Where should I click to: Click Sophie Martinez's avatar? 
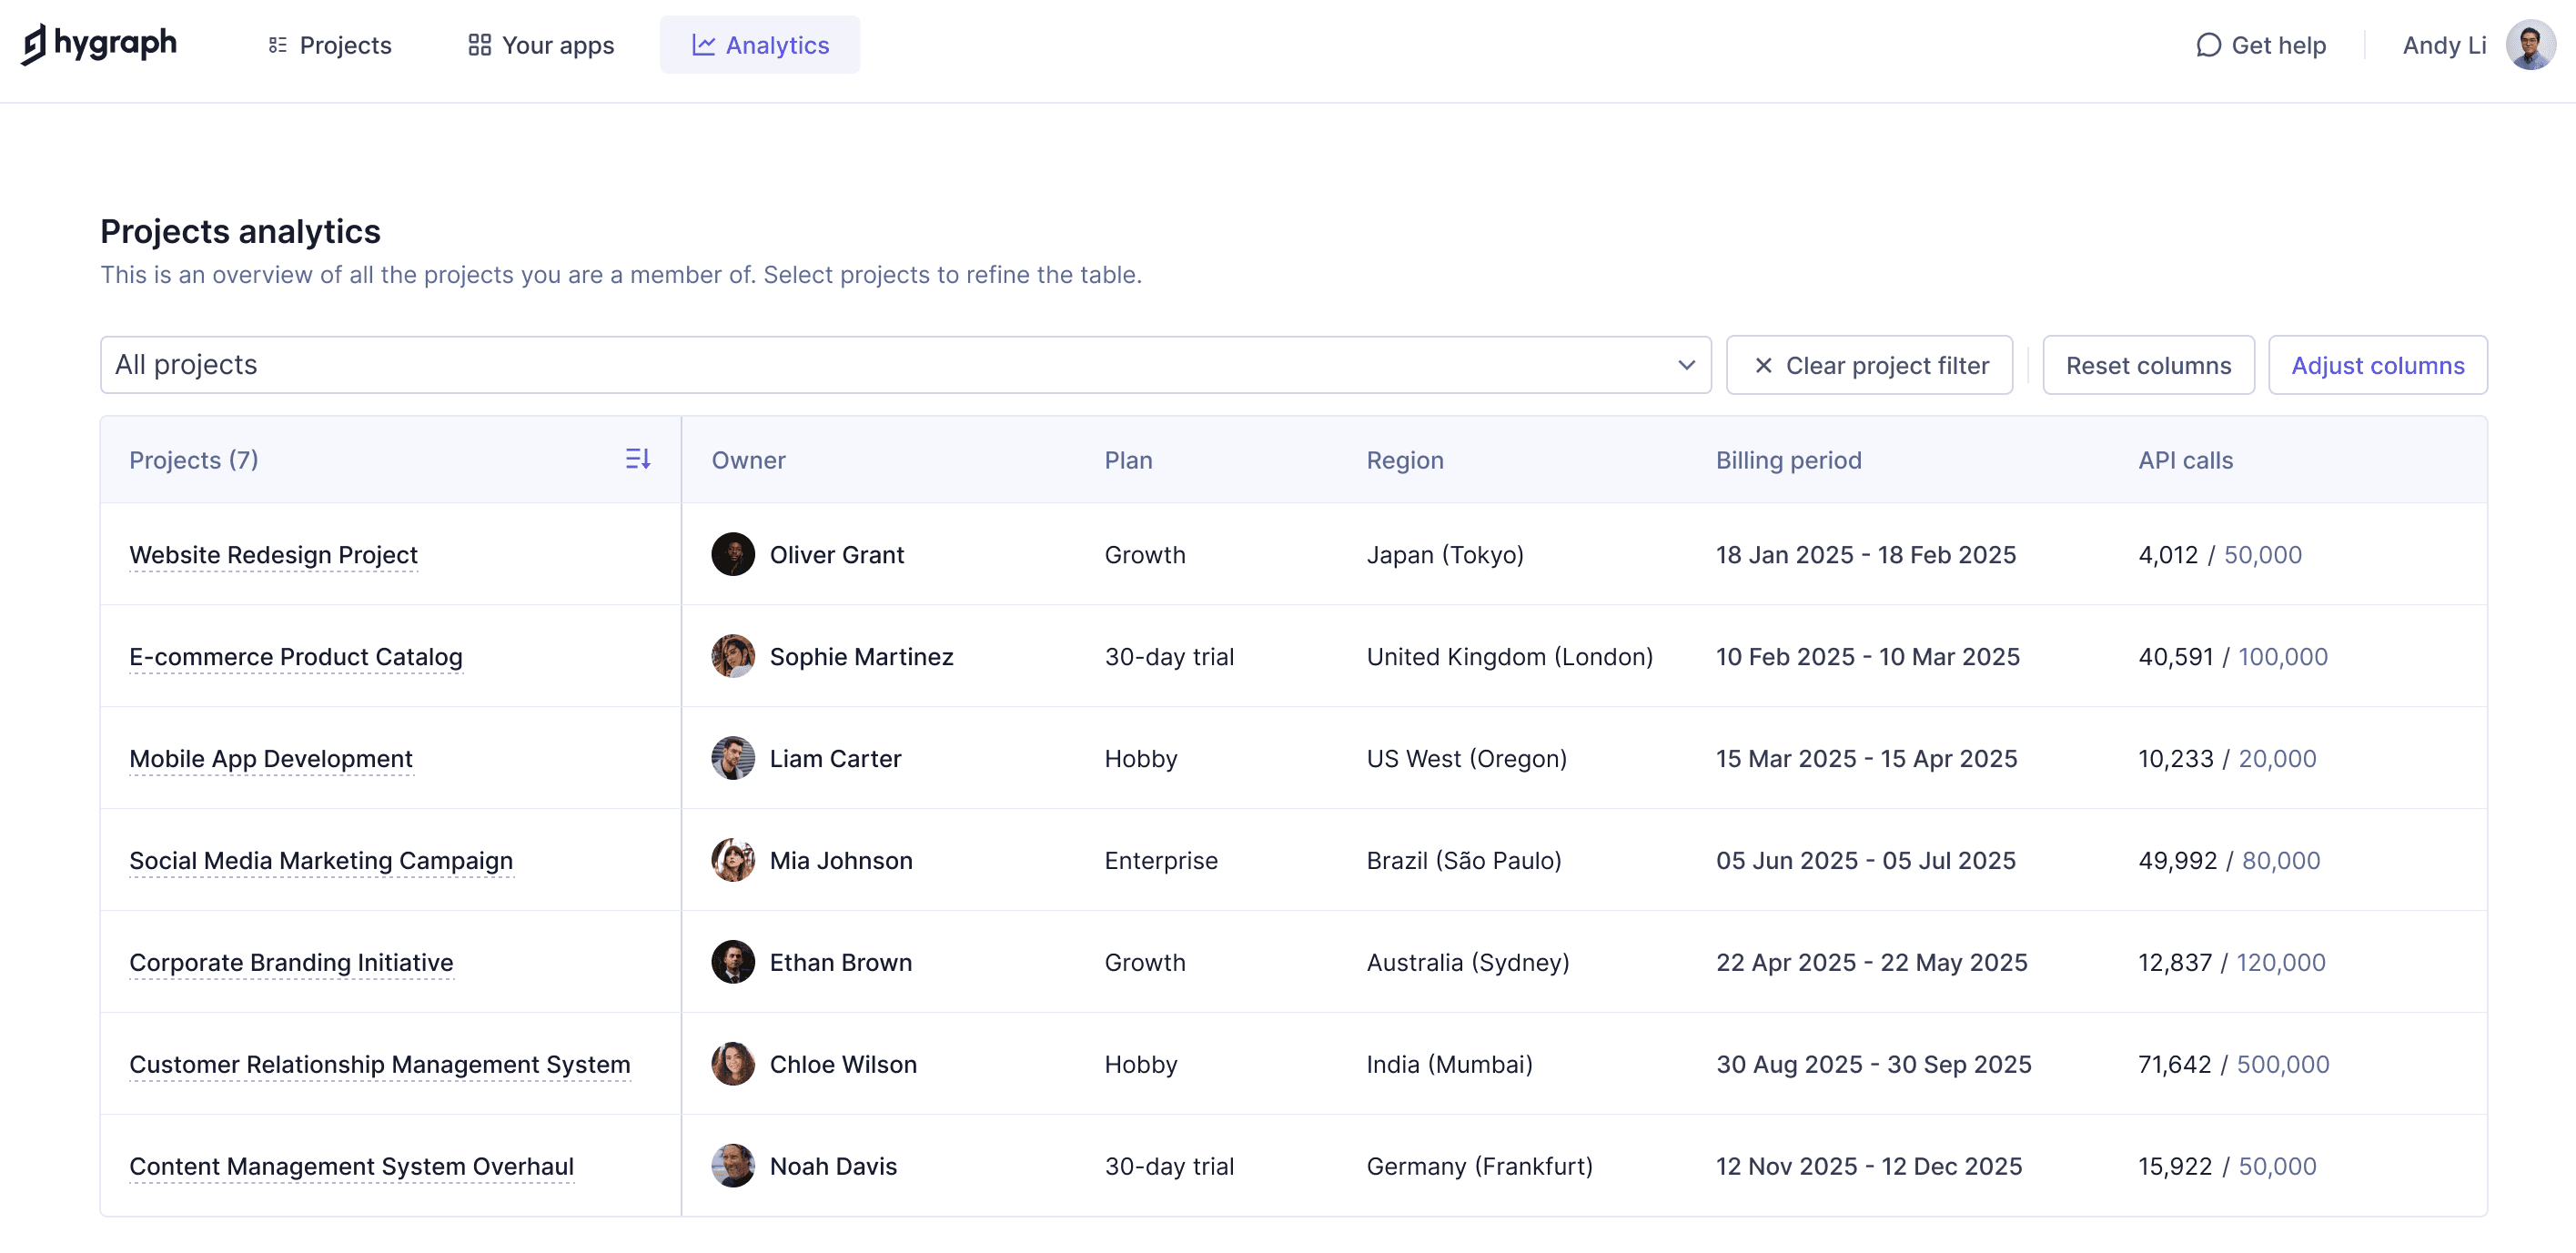[x=732, y=656]
